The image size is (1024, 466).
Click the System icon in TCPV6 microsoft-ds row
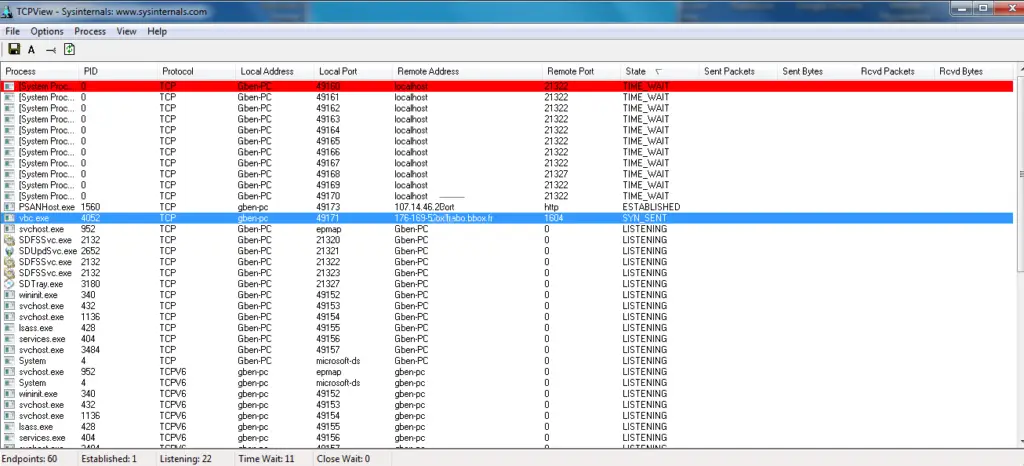(x=9, y=382)
